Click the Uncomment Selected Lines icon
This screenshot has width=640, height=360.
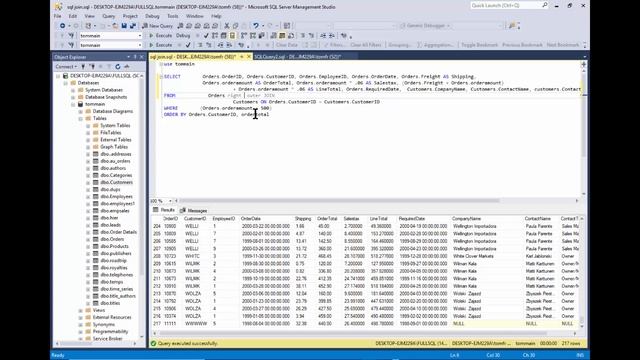(x=311, y=36)
